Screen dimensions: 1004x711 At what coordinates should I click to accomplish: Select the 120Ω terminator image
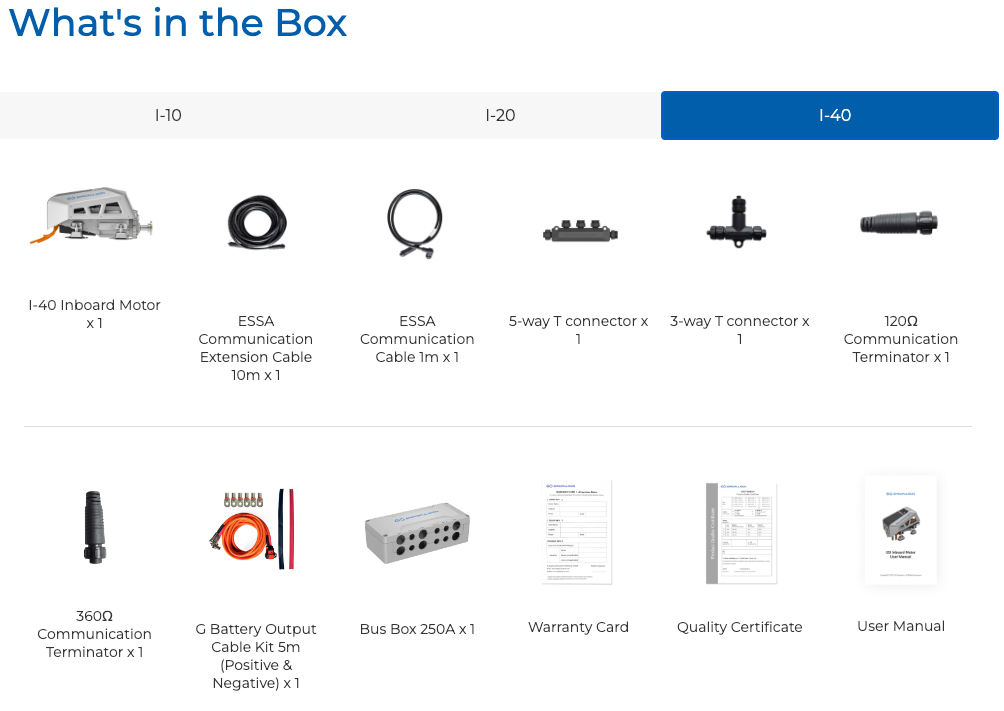tap(900, 223)
